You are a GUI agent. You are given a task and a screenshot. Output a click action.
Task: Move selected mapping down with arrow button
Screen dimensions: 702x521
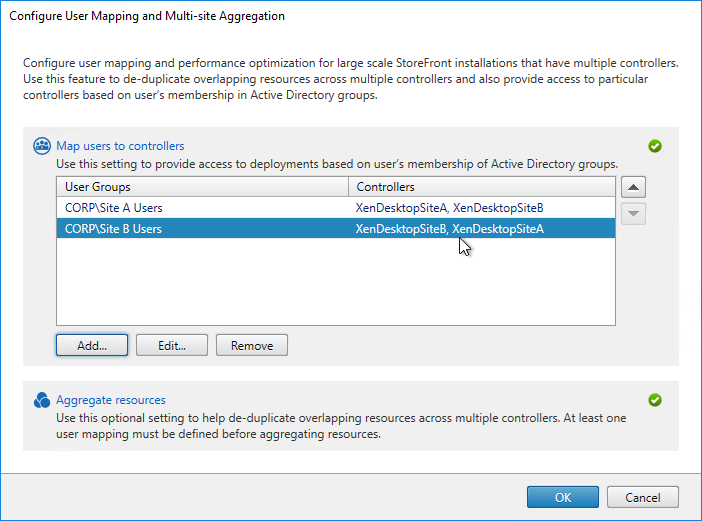(633, 214)
